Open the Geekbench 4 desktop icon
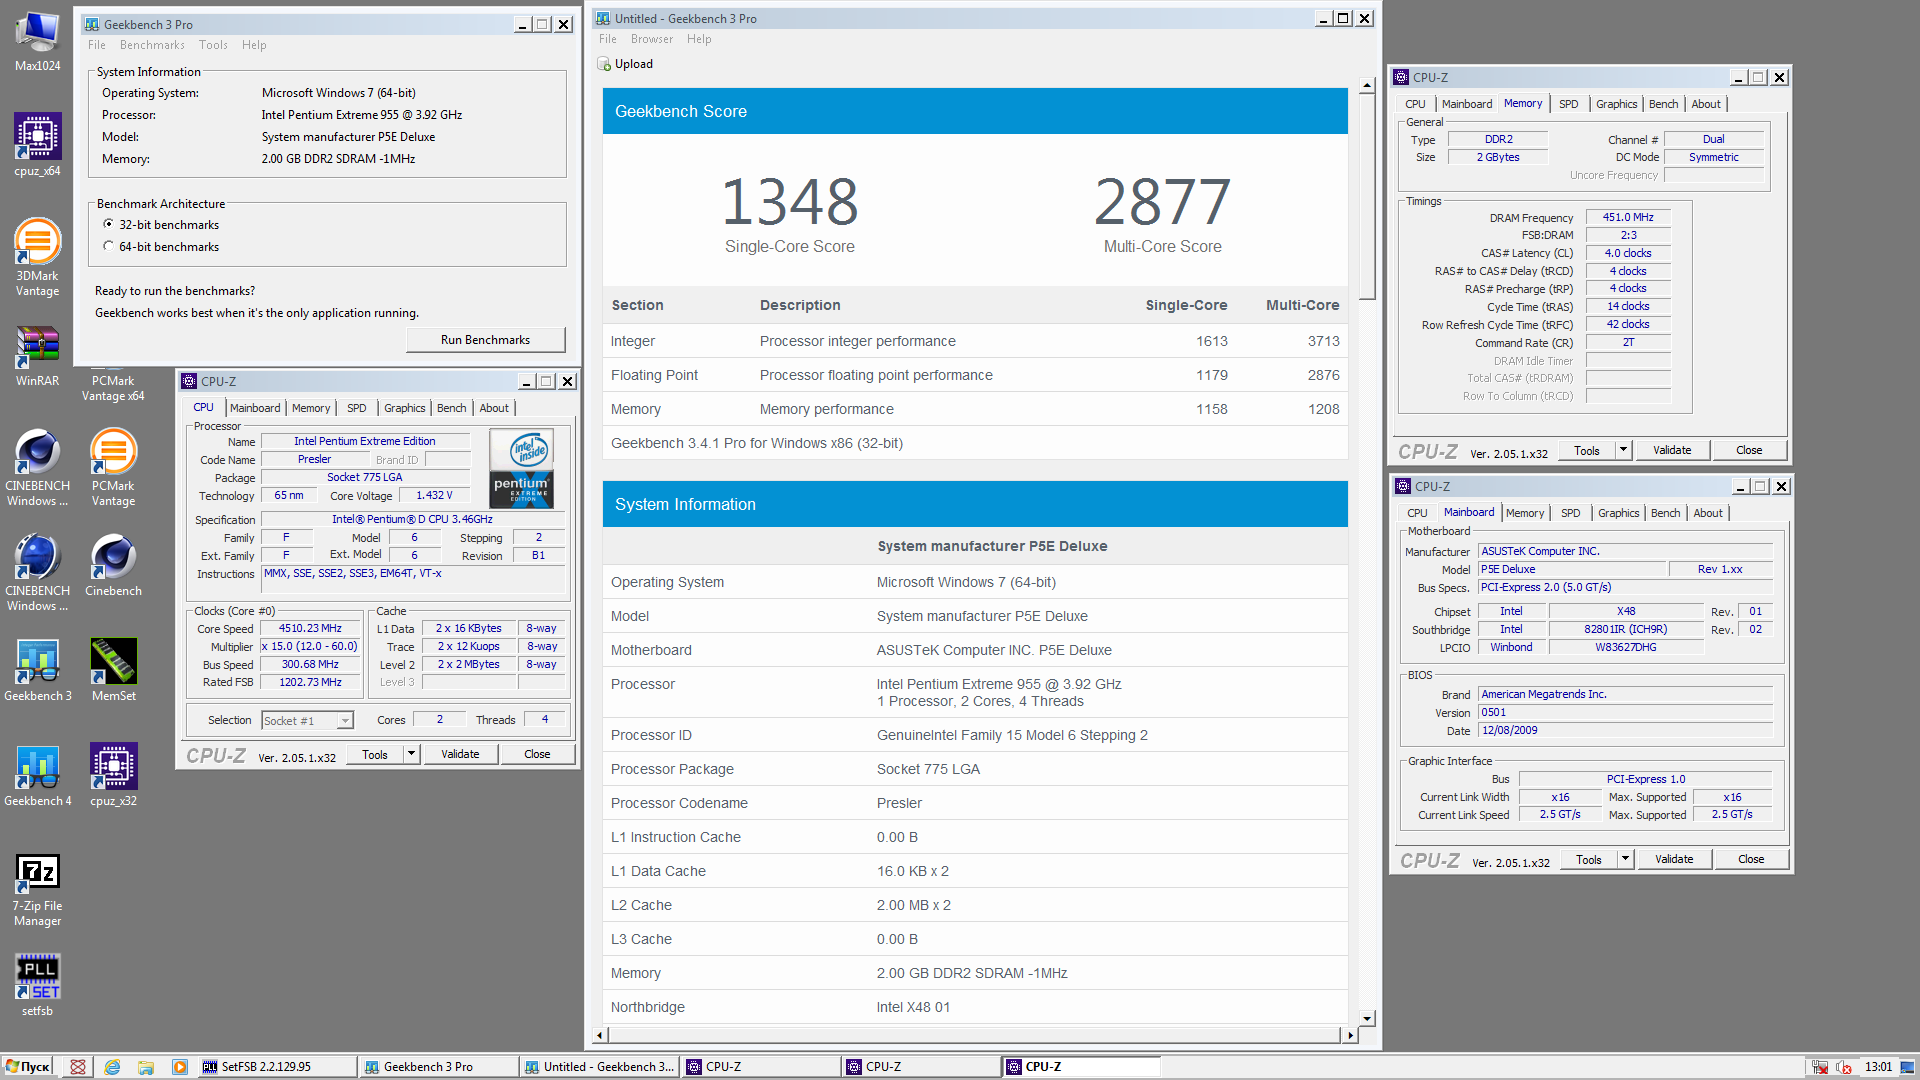This screenshot has width=1920, height=1080. [x=37, y=776]
